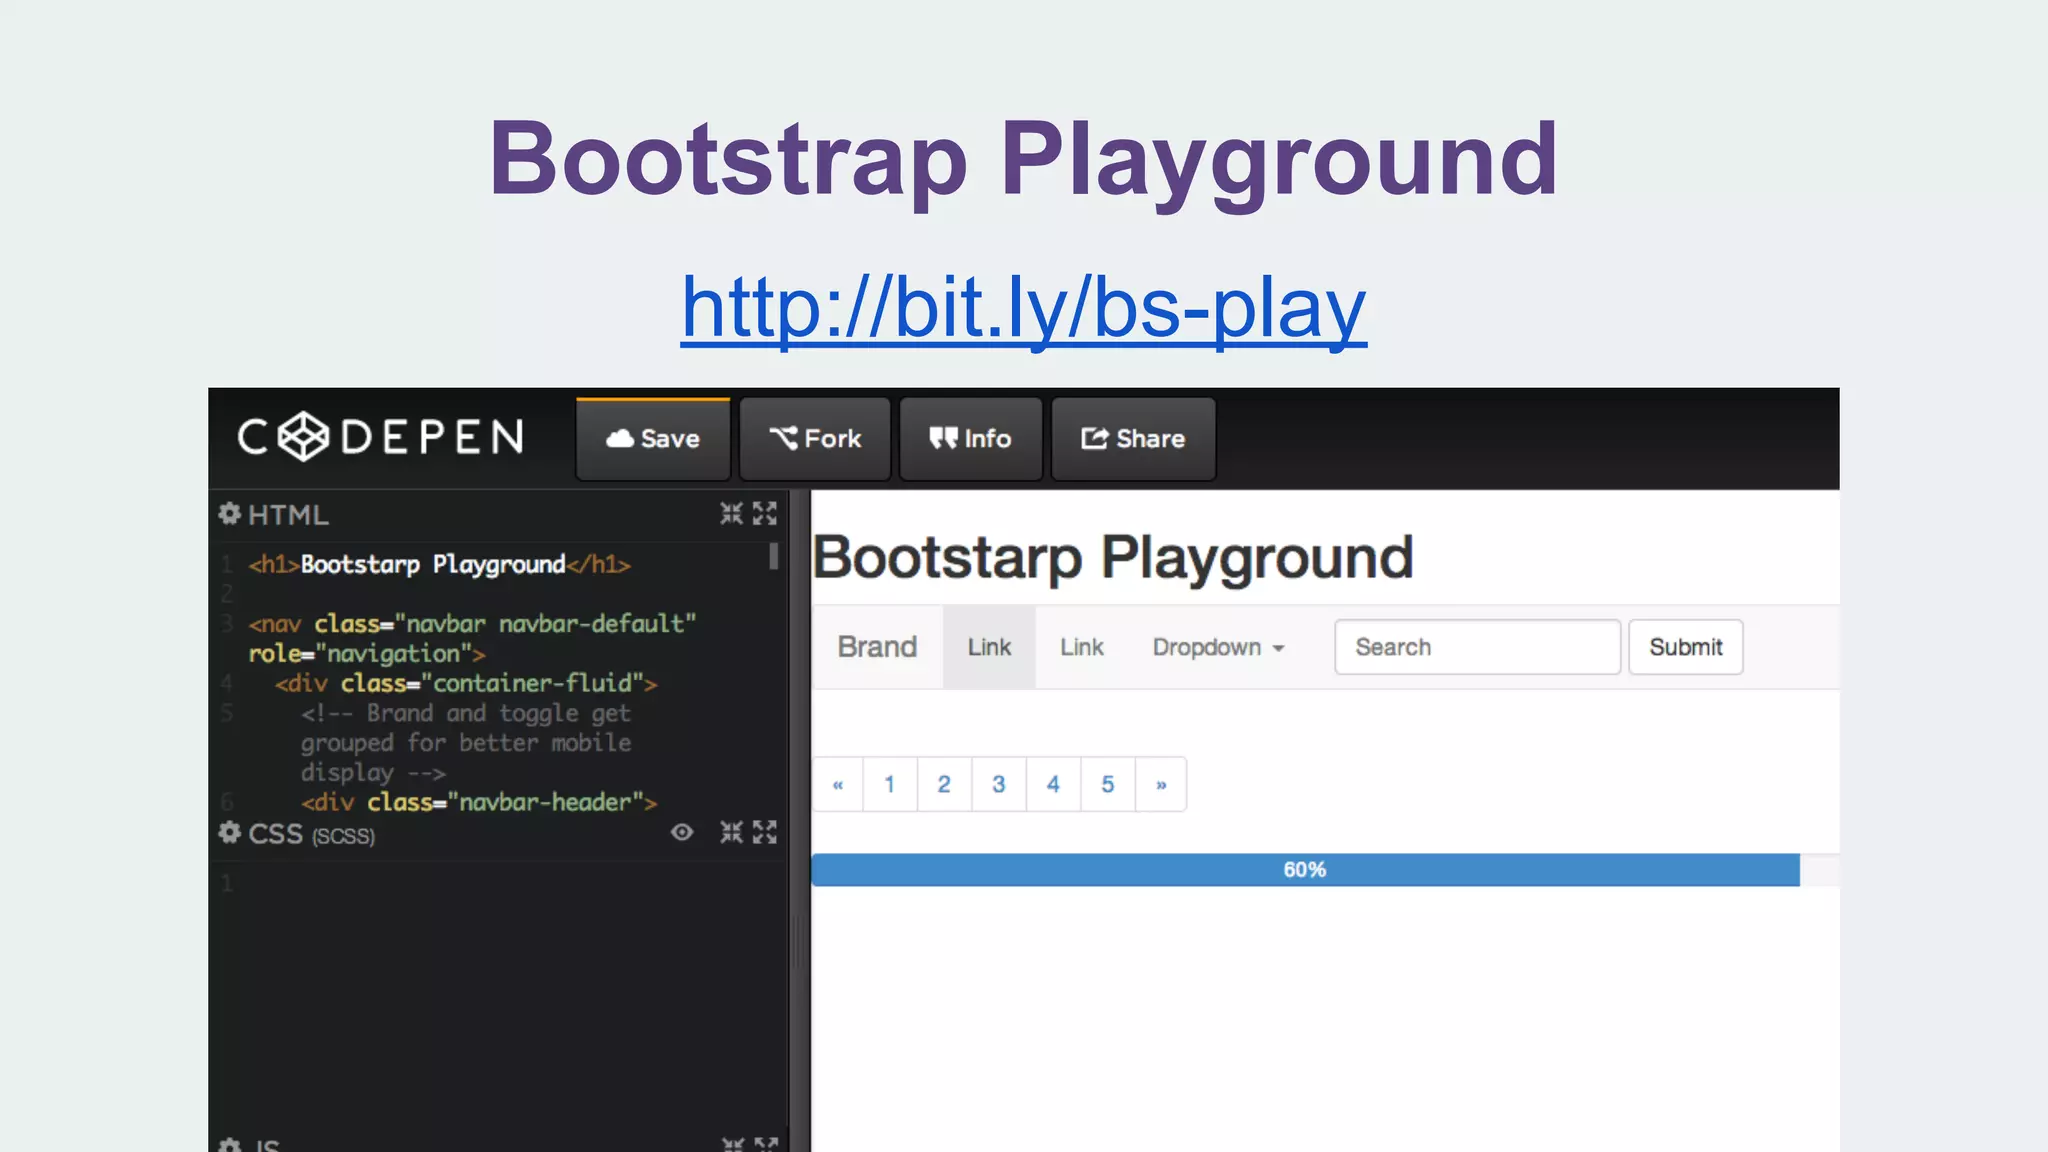Viewport: 2048px width, 1152px height.
Task: Select the second Link navbar item
Action: coord(1082,647)
